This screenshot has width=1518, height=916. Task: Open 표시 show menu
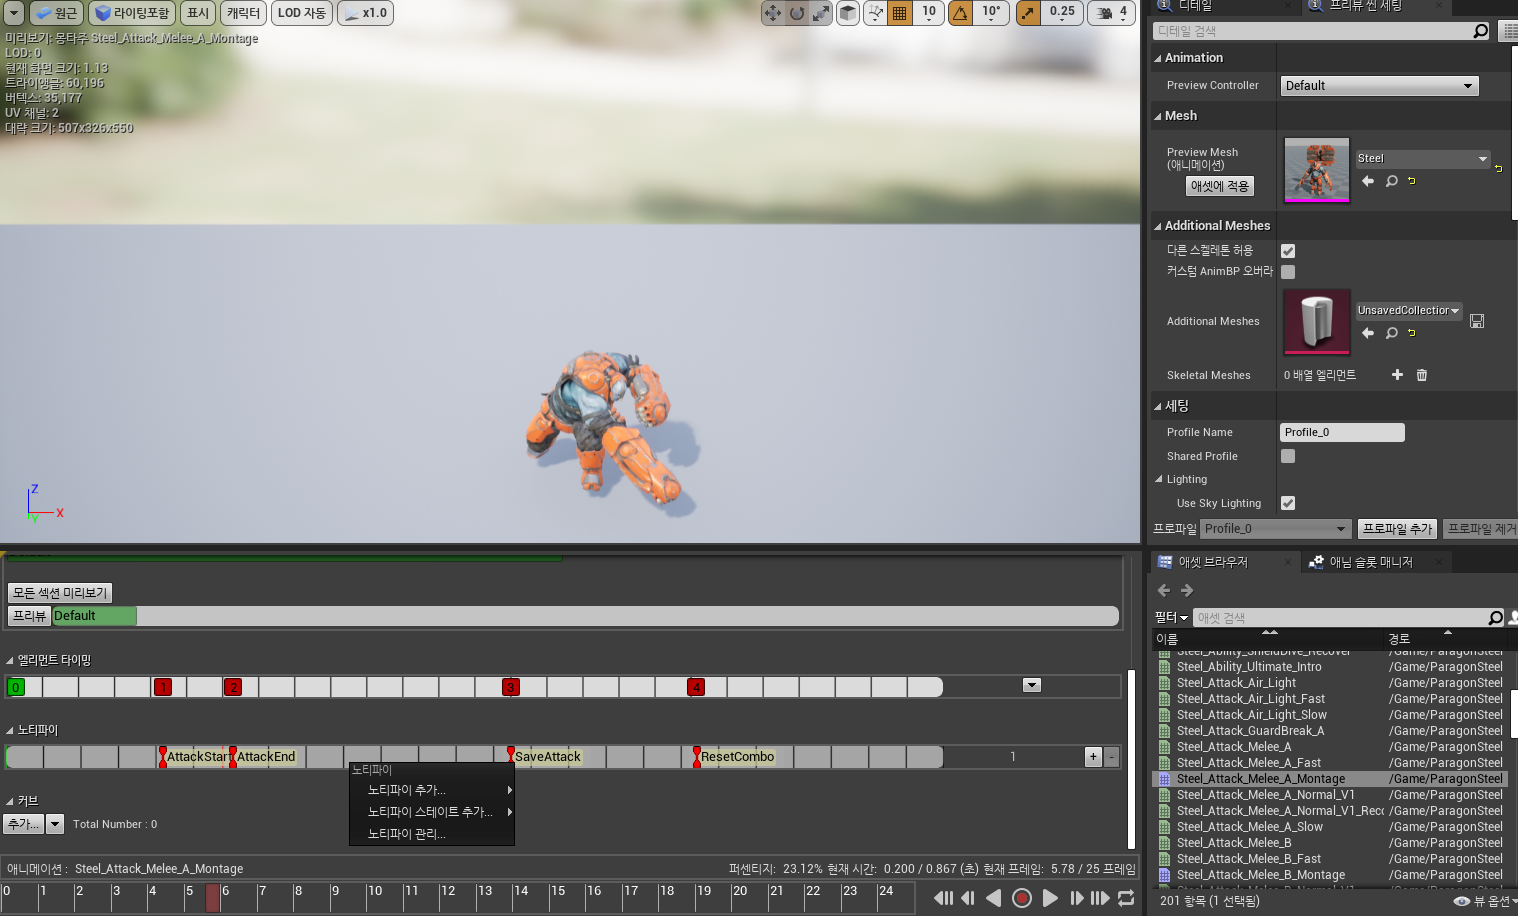[x=198, y=13]
